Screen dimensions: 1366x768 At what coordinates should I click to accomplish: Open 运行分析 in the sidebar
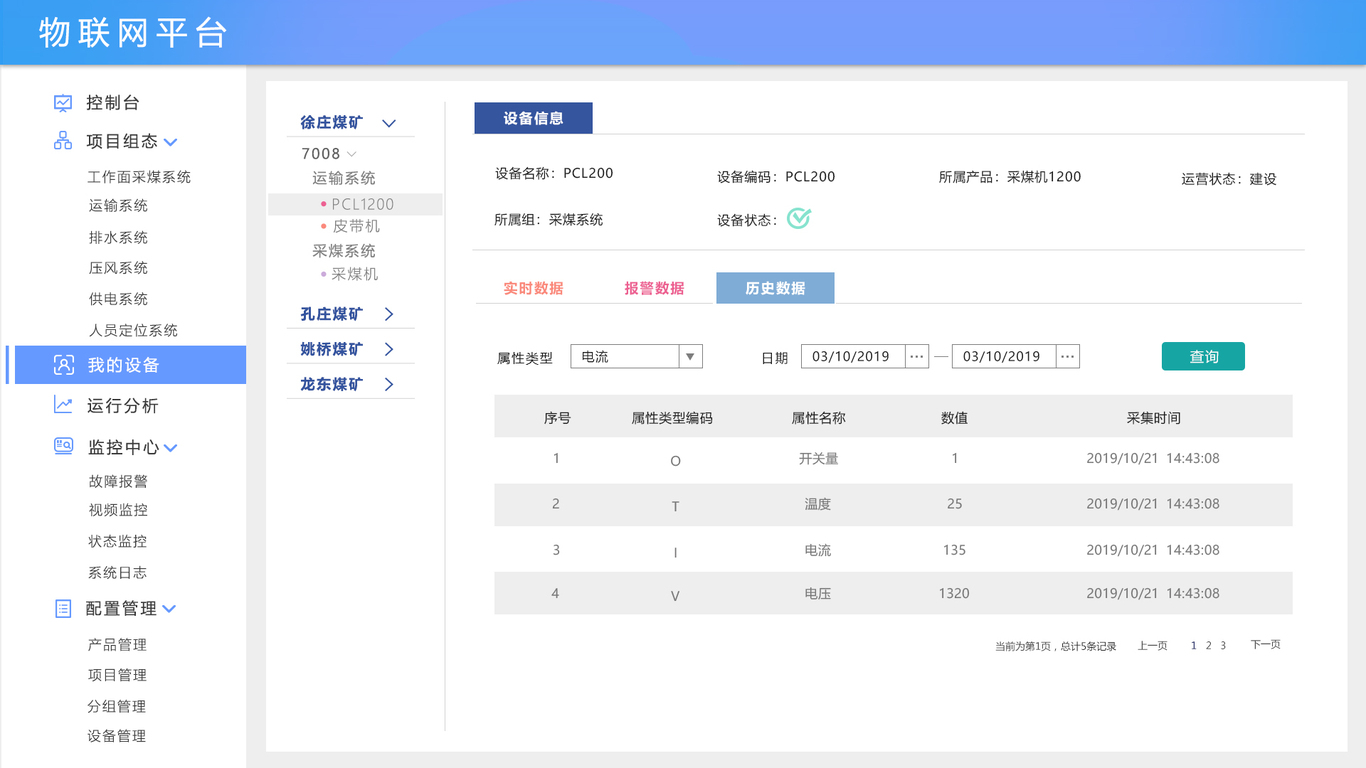pyautogui.click(x=122, y=405)
